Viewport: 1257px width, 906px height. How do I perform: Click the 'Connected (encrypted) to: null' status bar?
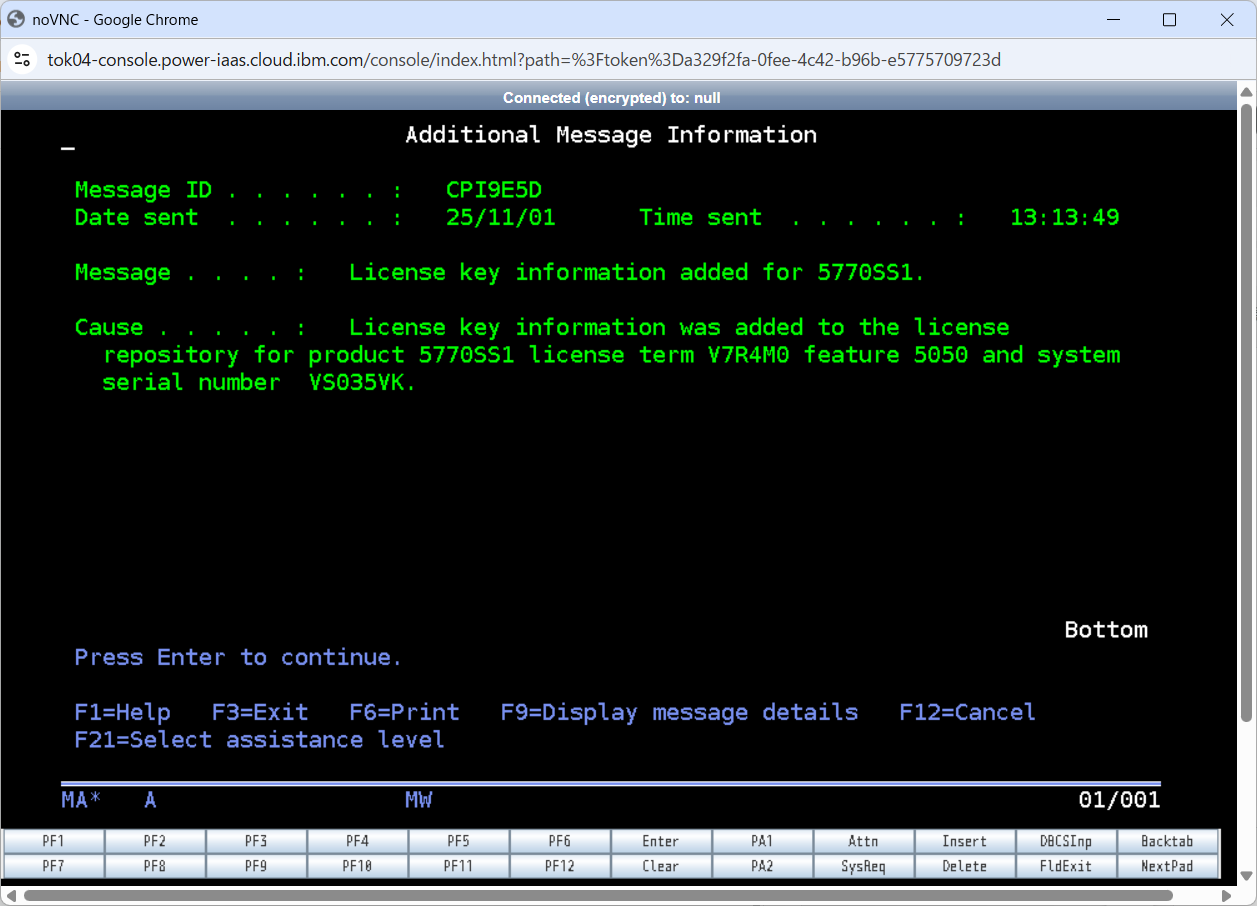click(611, 98)
